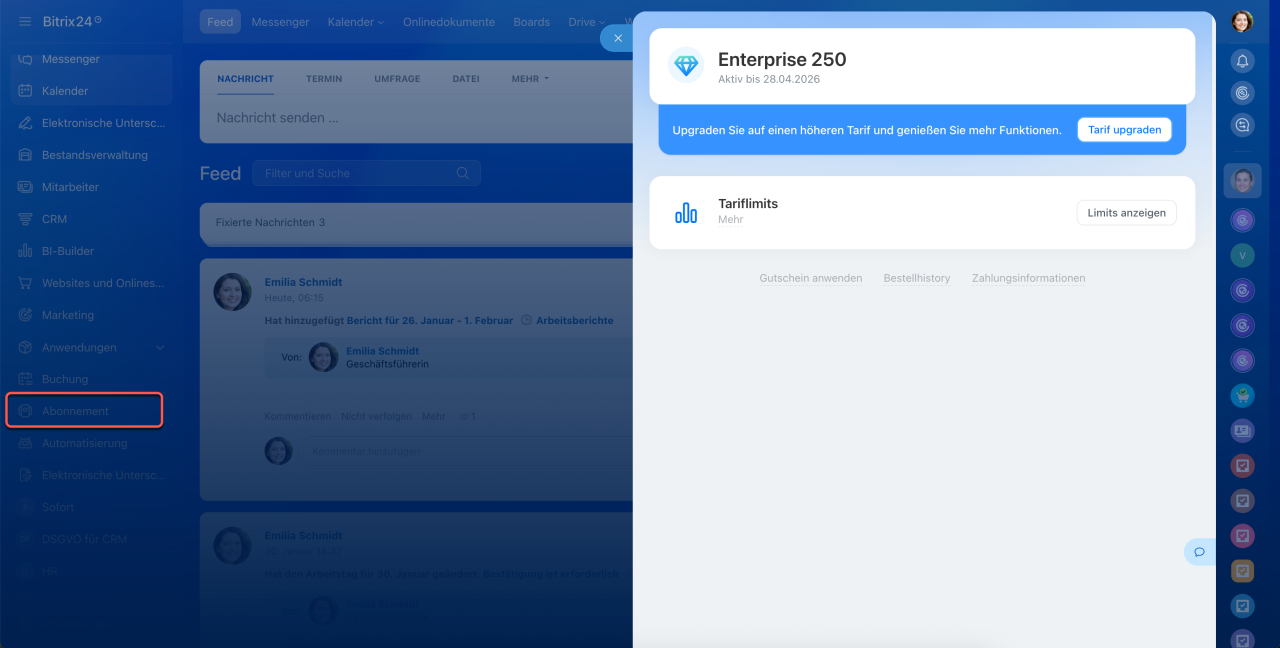The image size is (1280, 648).
Task: Click the clock icon beside the Bitrix24 logo
Action: (x=97, y=20)
